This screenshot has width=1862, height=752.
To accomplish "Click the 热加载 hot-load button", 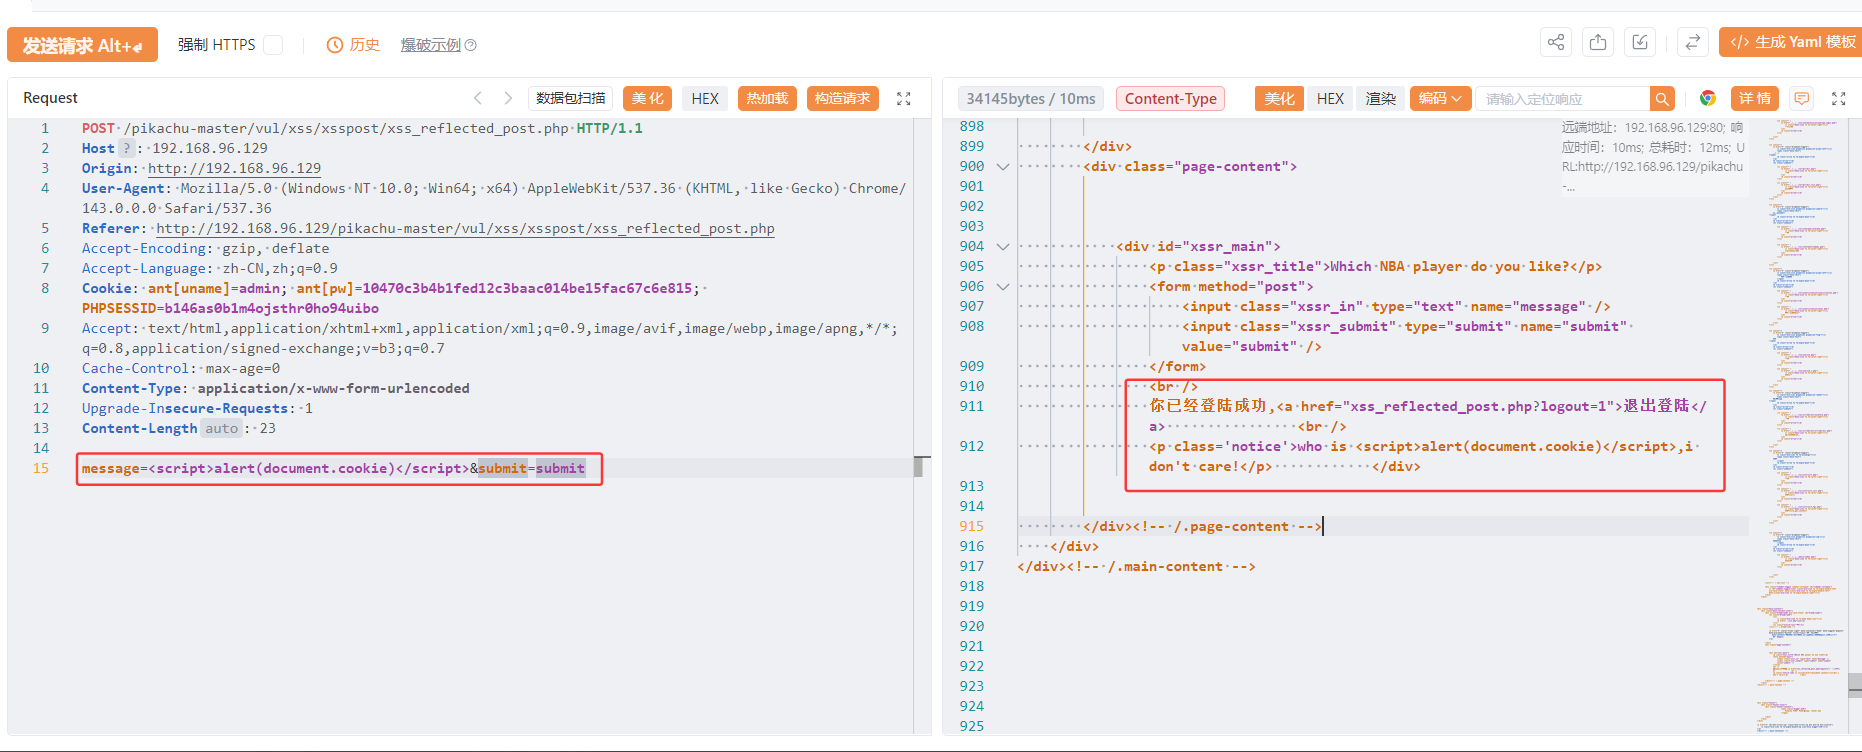I will point(767,98).
